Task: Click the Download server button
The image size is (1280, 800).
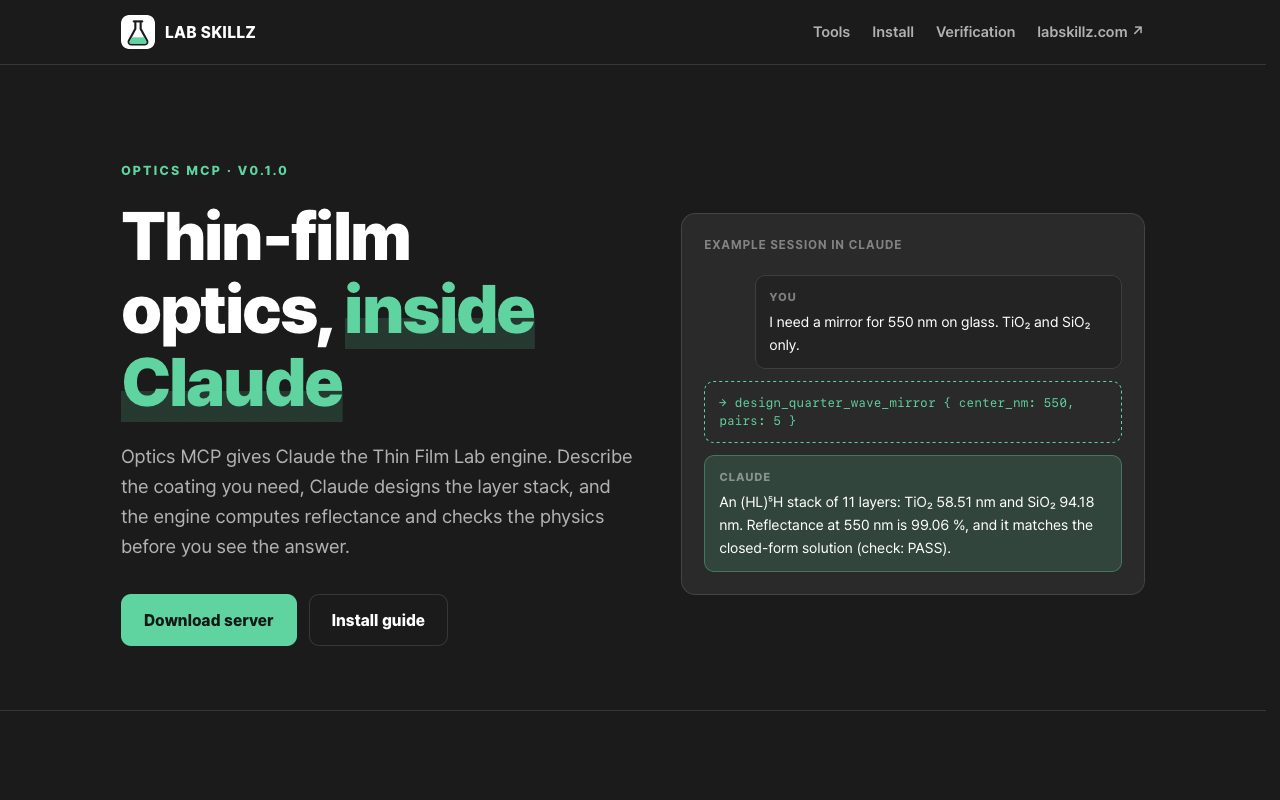Action: click(209, 620)
